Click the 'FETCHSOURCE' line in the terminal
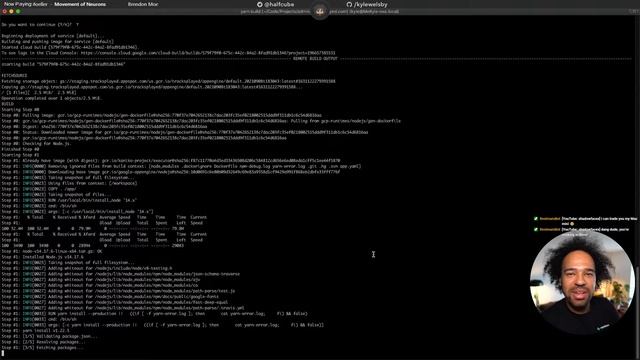The height and width of the screenshot is (360, 640). pyautogui.click(x=14, y=76)
